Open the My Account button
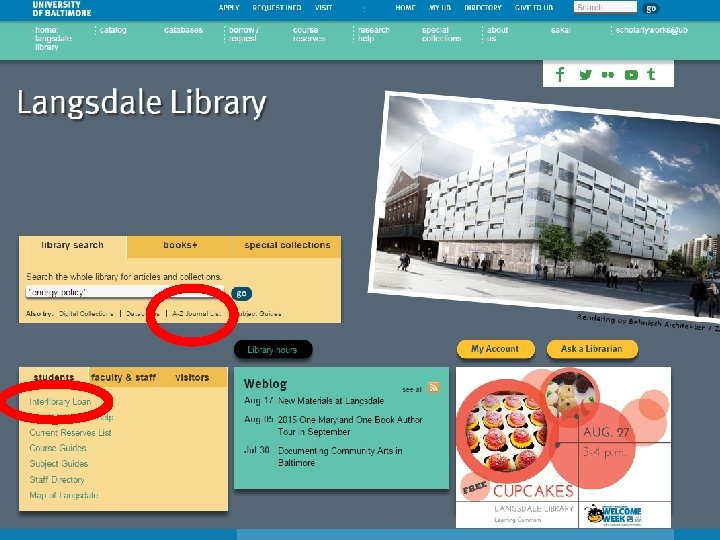The width and height of the screenshot is (720, 540). coord(495,349)
